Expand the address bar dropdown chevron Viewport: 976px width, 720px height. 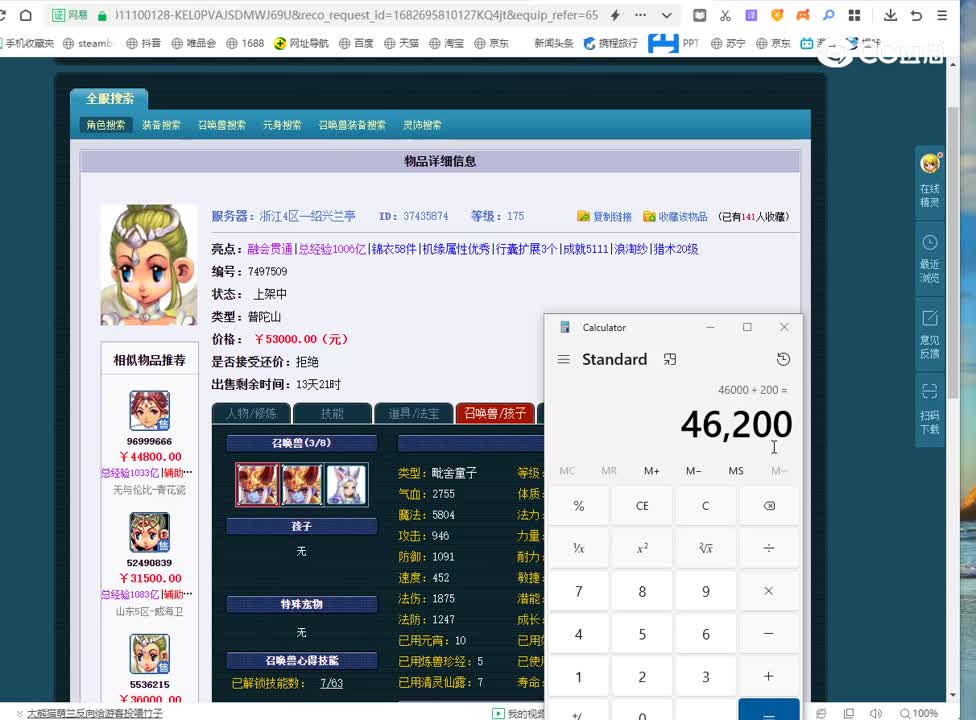[666, 16]
